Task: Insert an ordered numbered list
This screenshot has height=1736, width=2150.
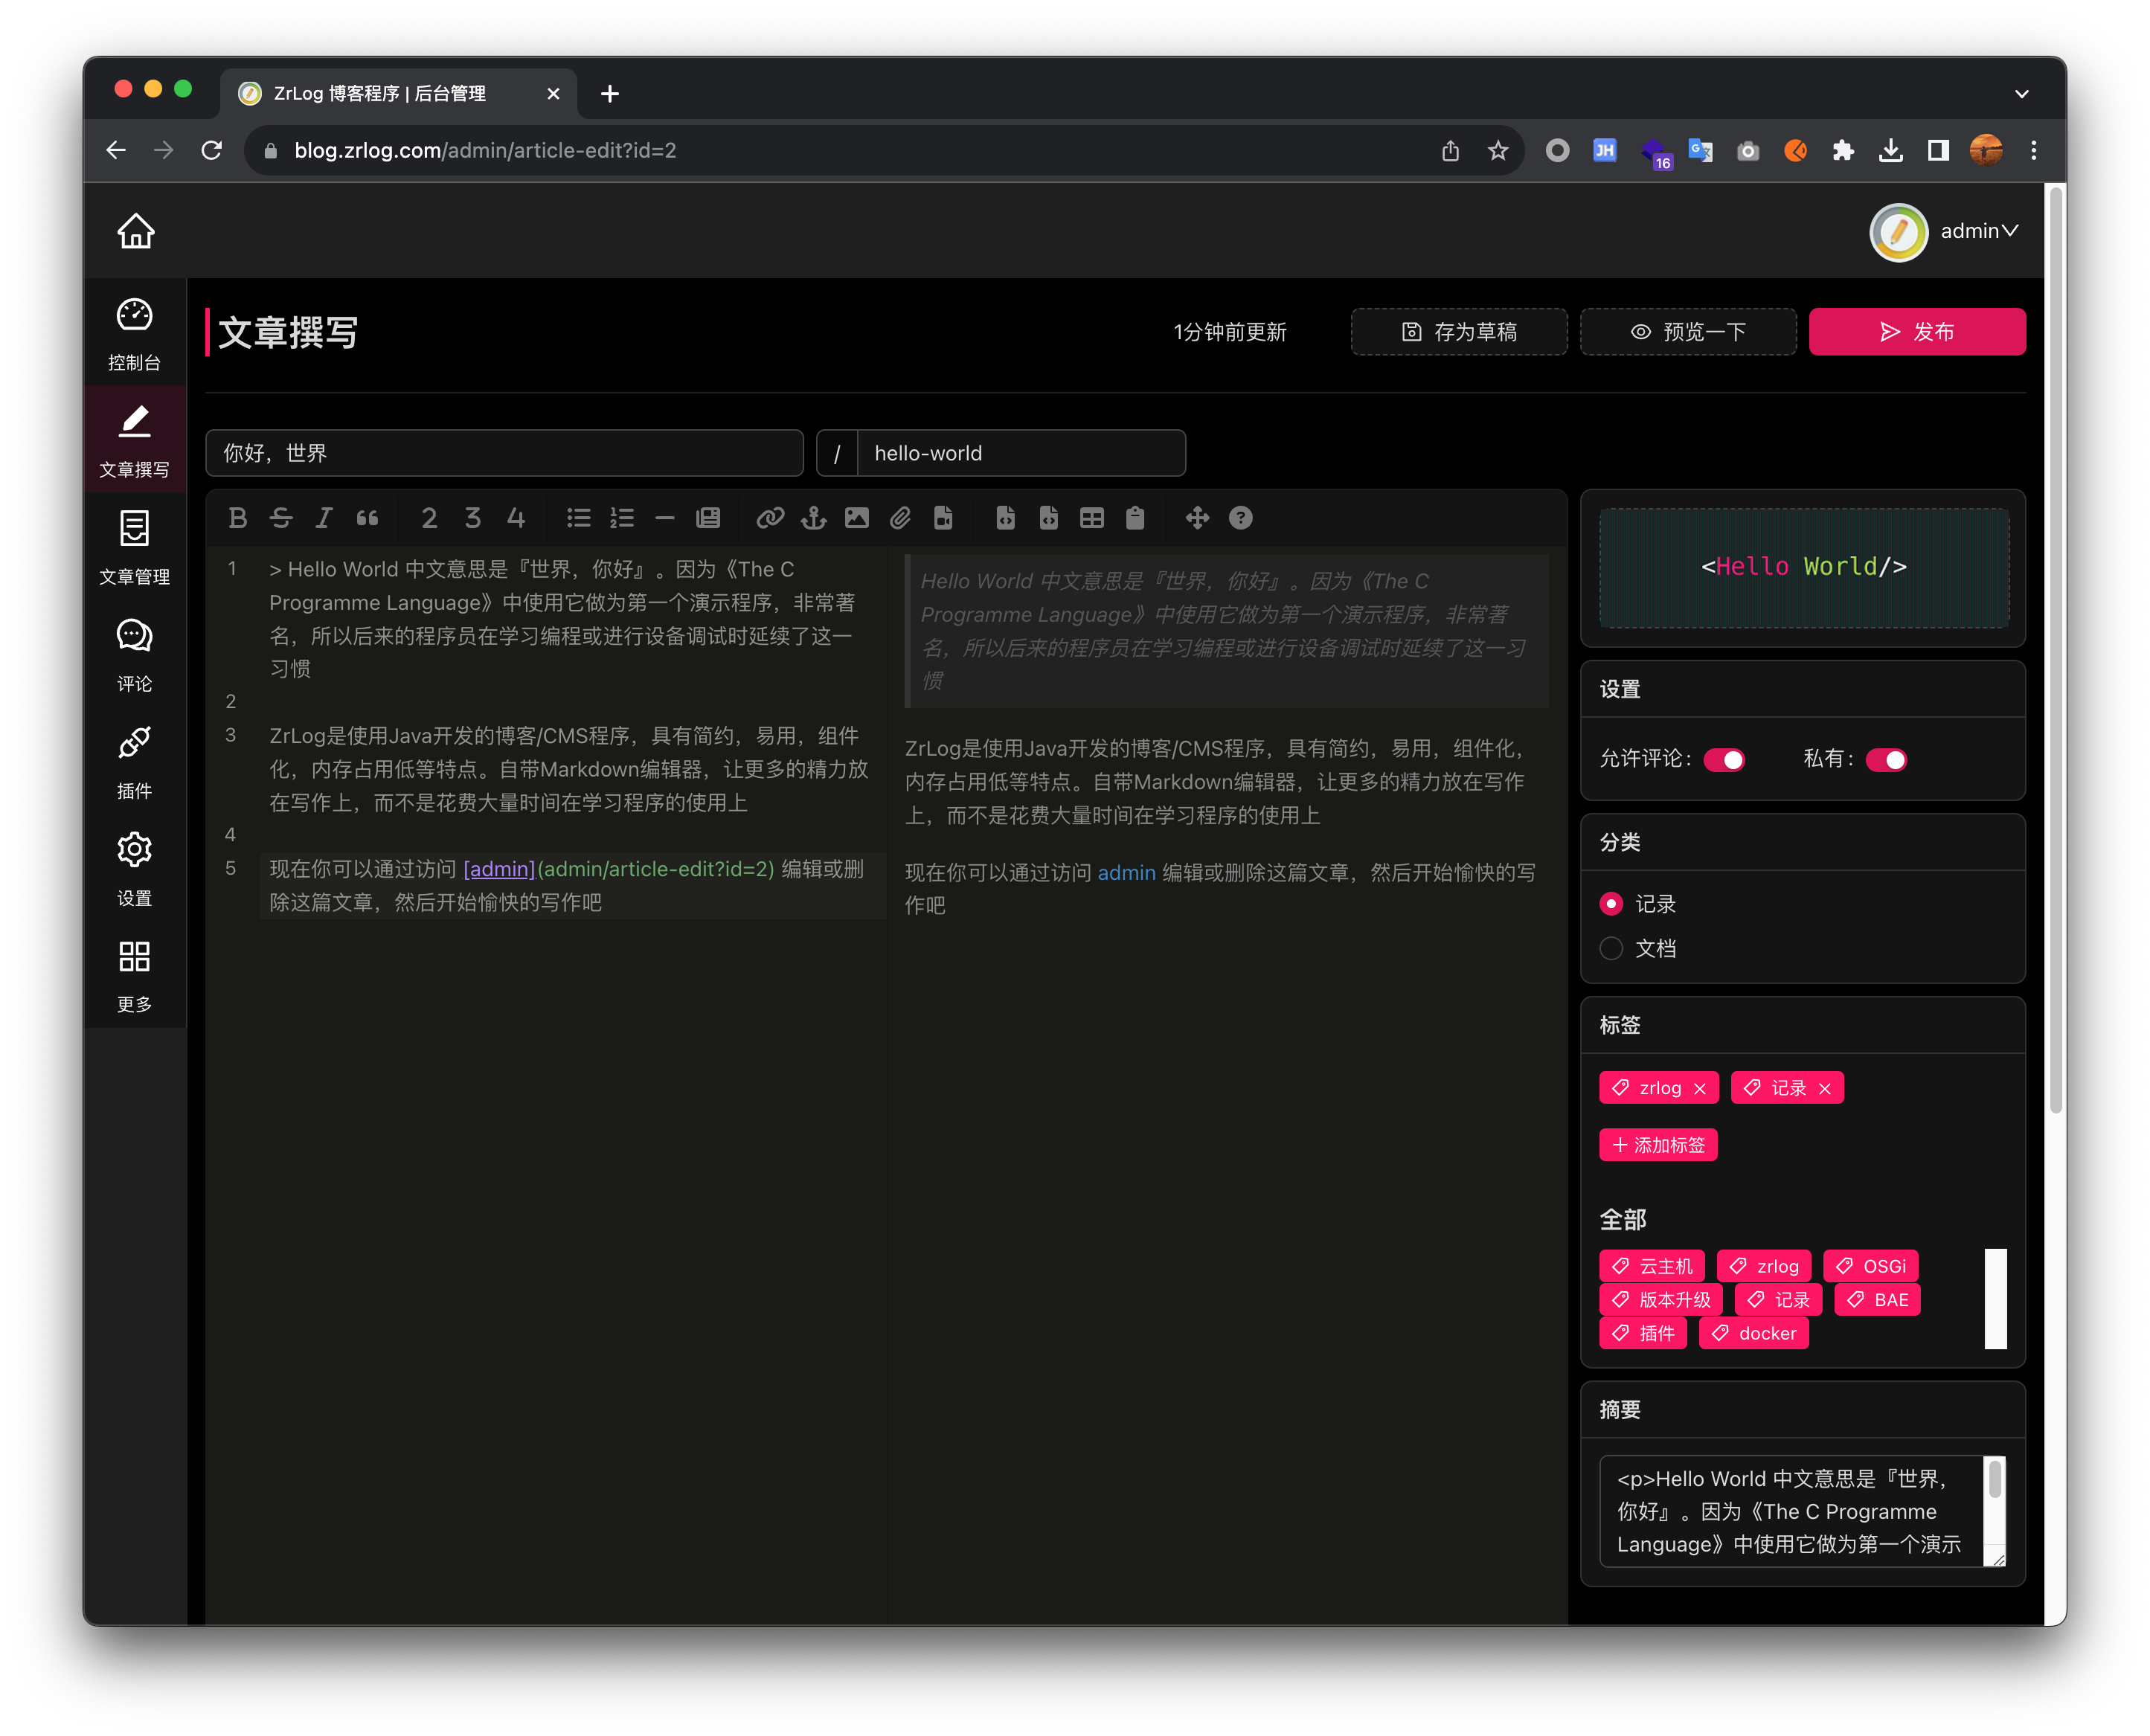Action: click(622, 518)
